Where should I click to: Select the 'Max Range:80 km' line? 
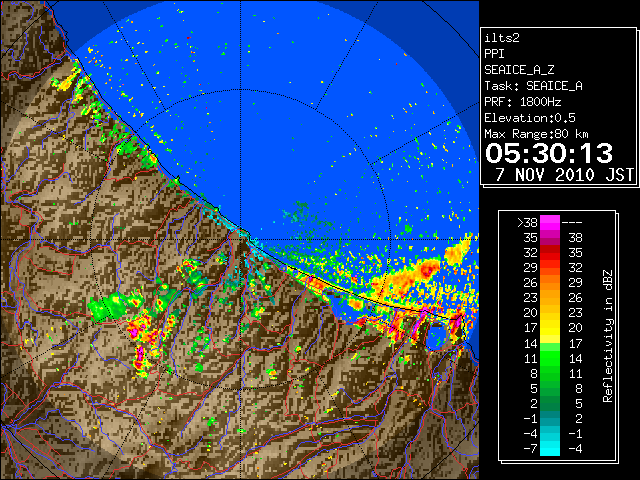click(x=536, y=134)
